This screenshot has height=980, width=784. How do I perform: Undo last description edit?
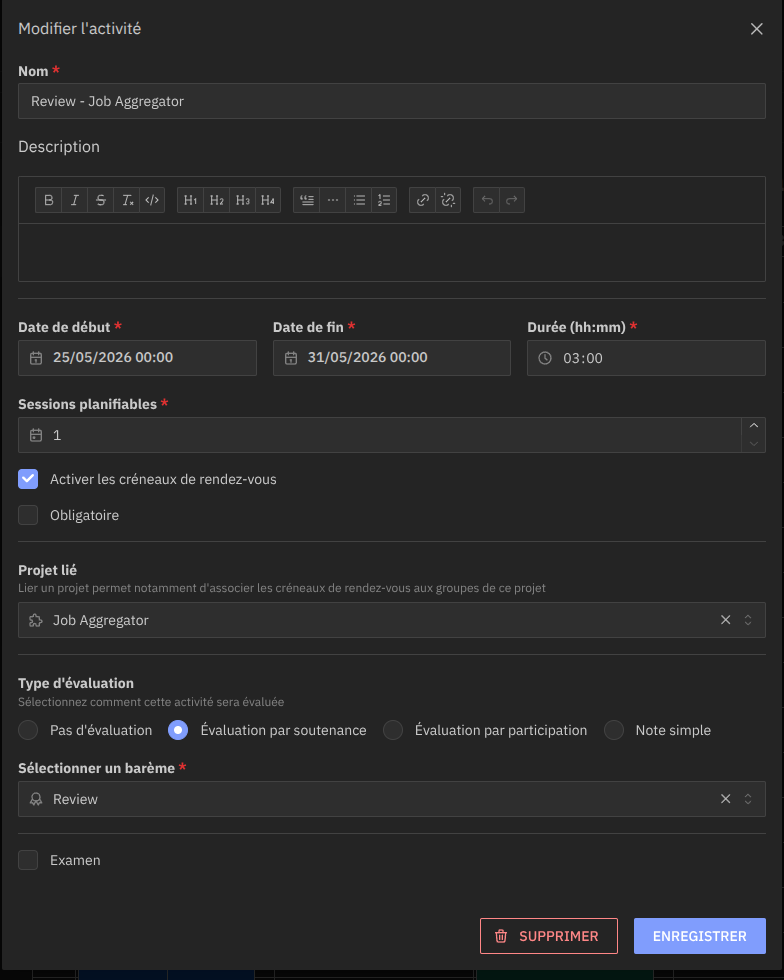486,200
